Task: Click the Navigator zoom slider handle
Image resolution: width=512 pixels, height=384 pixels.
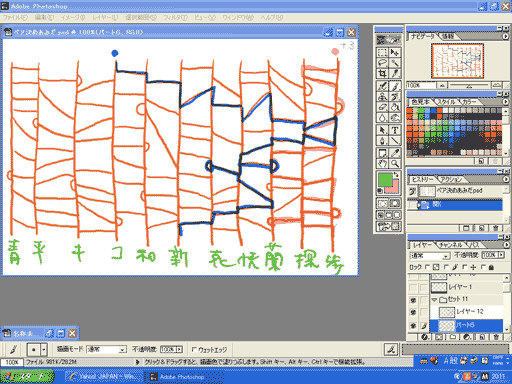Action: tap(469, 86)
